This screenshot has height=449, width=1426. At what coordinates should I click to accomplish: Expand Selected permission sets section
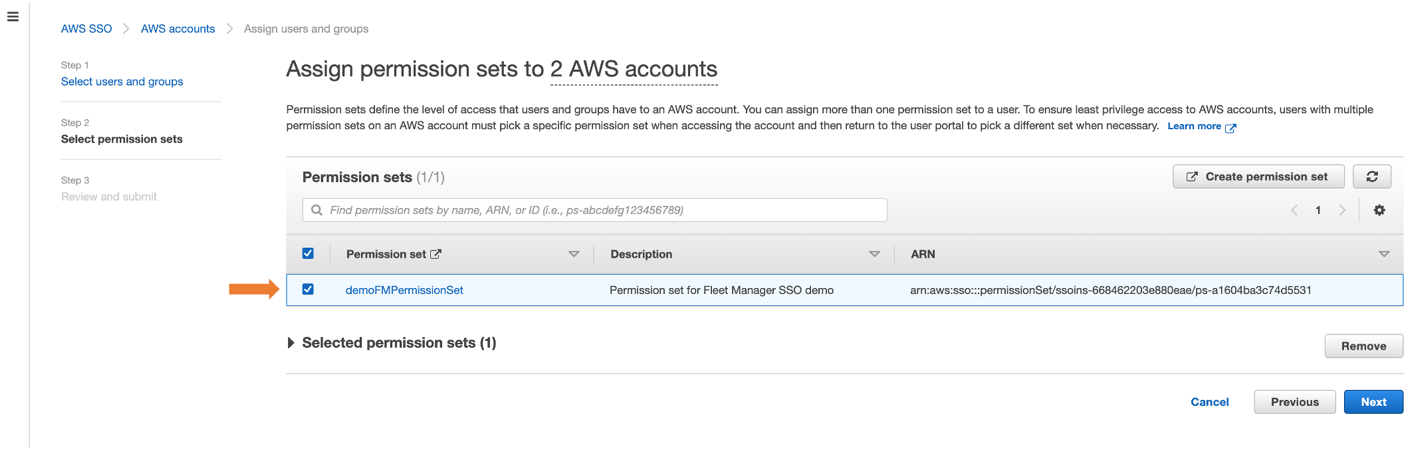pos(291,343)
